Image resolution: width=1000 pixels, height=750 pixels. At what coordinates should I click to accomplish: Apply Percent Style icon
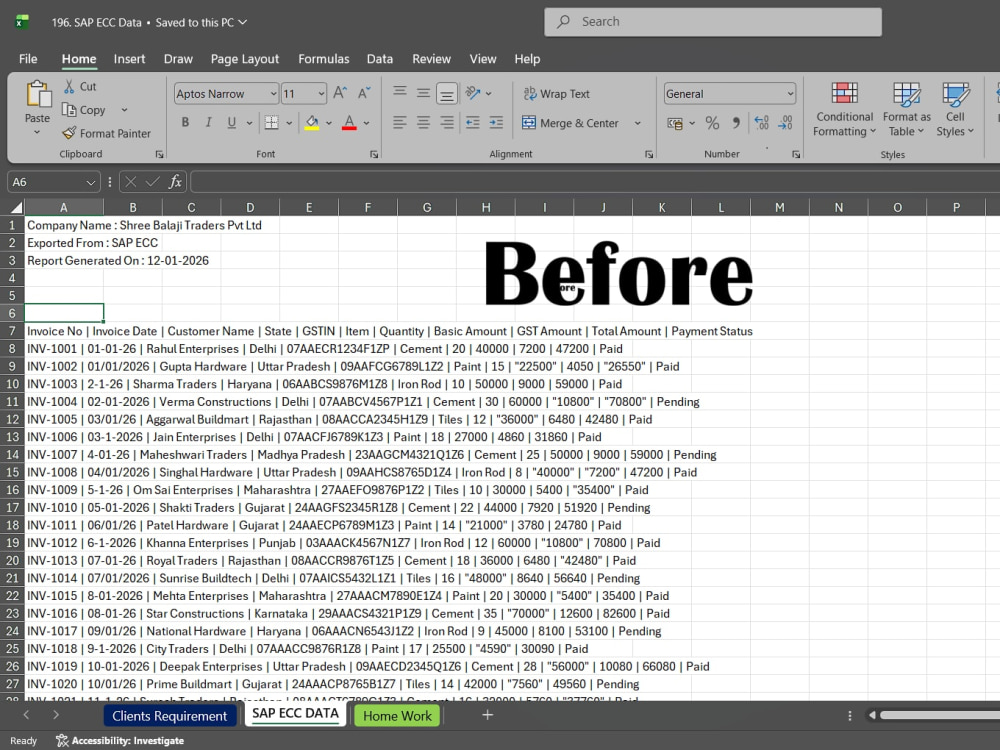712,122
